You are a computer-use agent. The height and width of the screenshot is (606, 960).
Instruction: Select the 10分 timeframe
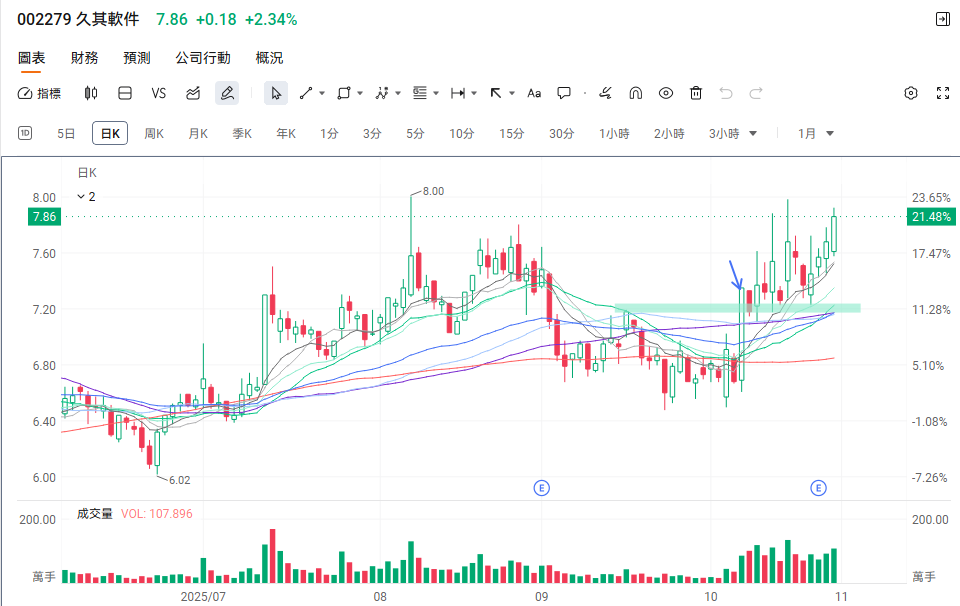coord(462,133)
